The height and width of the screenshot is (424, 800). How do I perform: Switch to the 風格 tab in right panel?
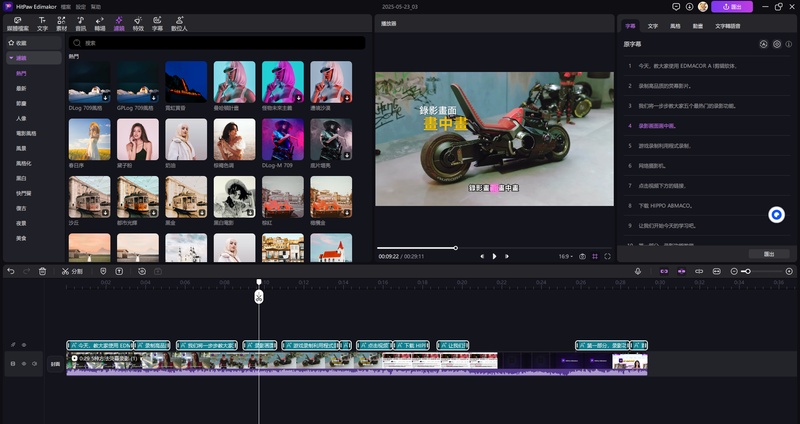click(675, 26)
